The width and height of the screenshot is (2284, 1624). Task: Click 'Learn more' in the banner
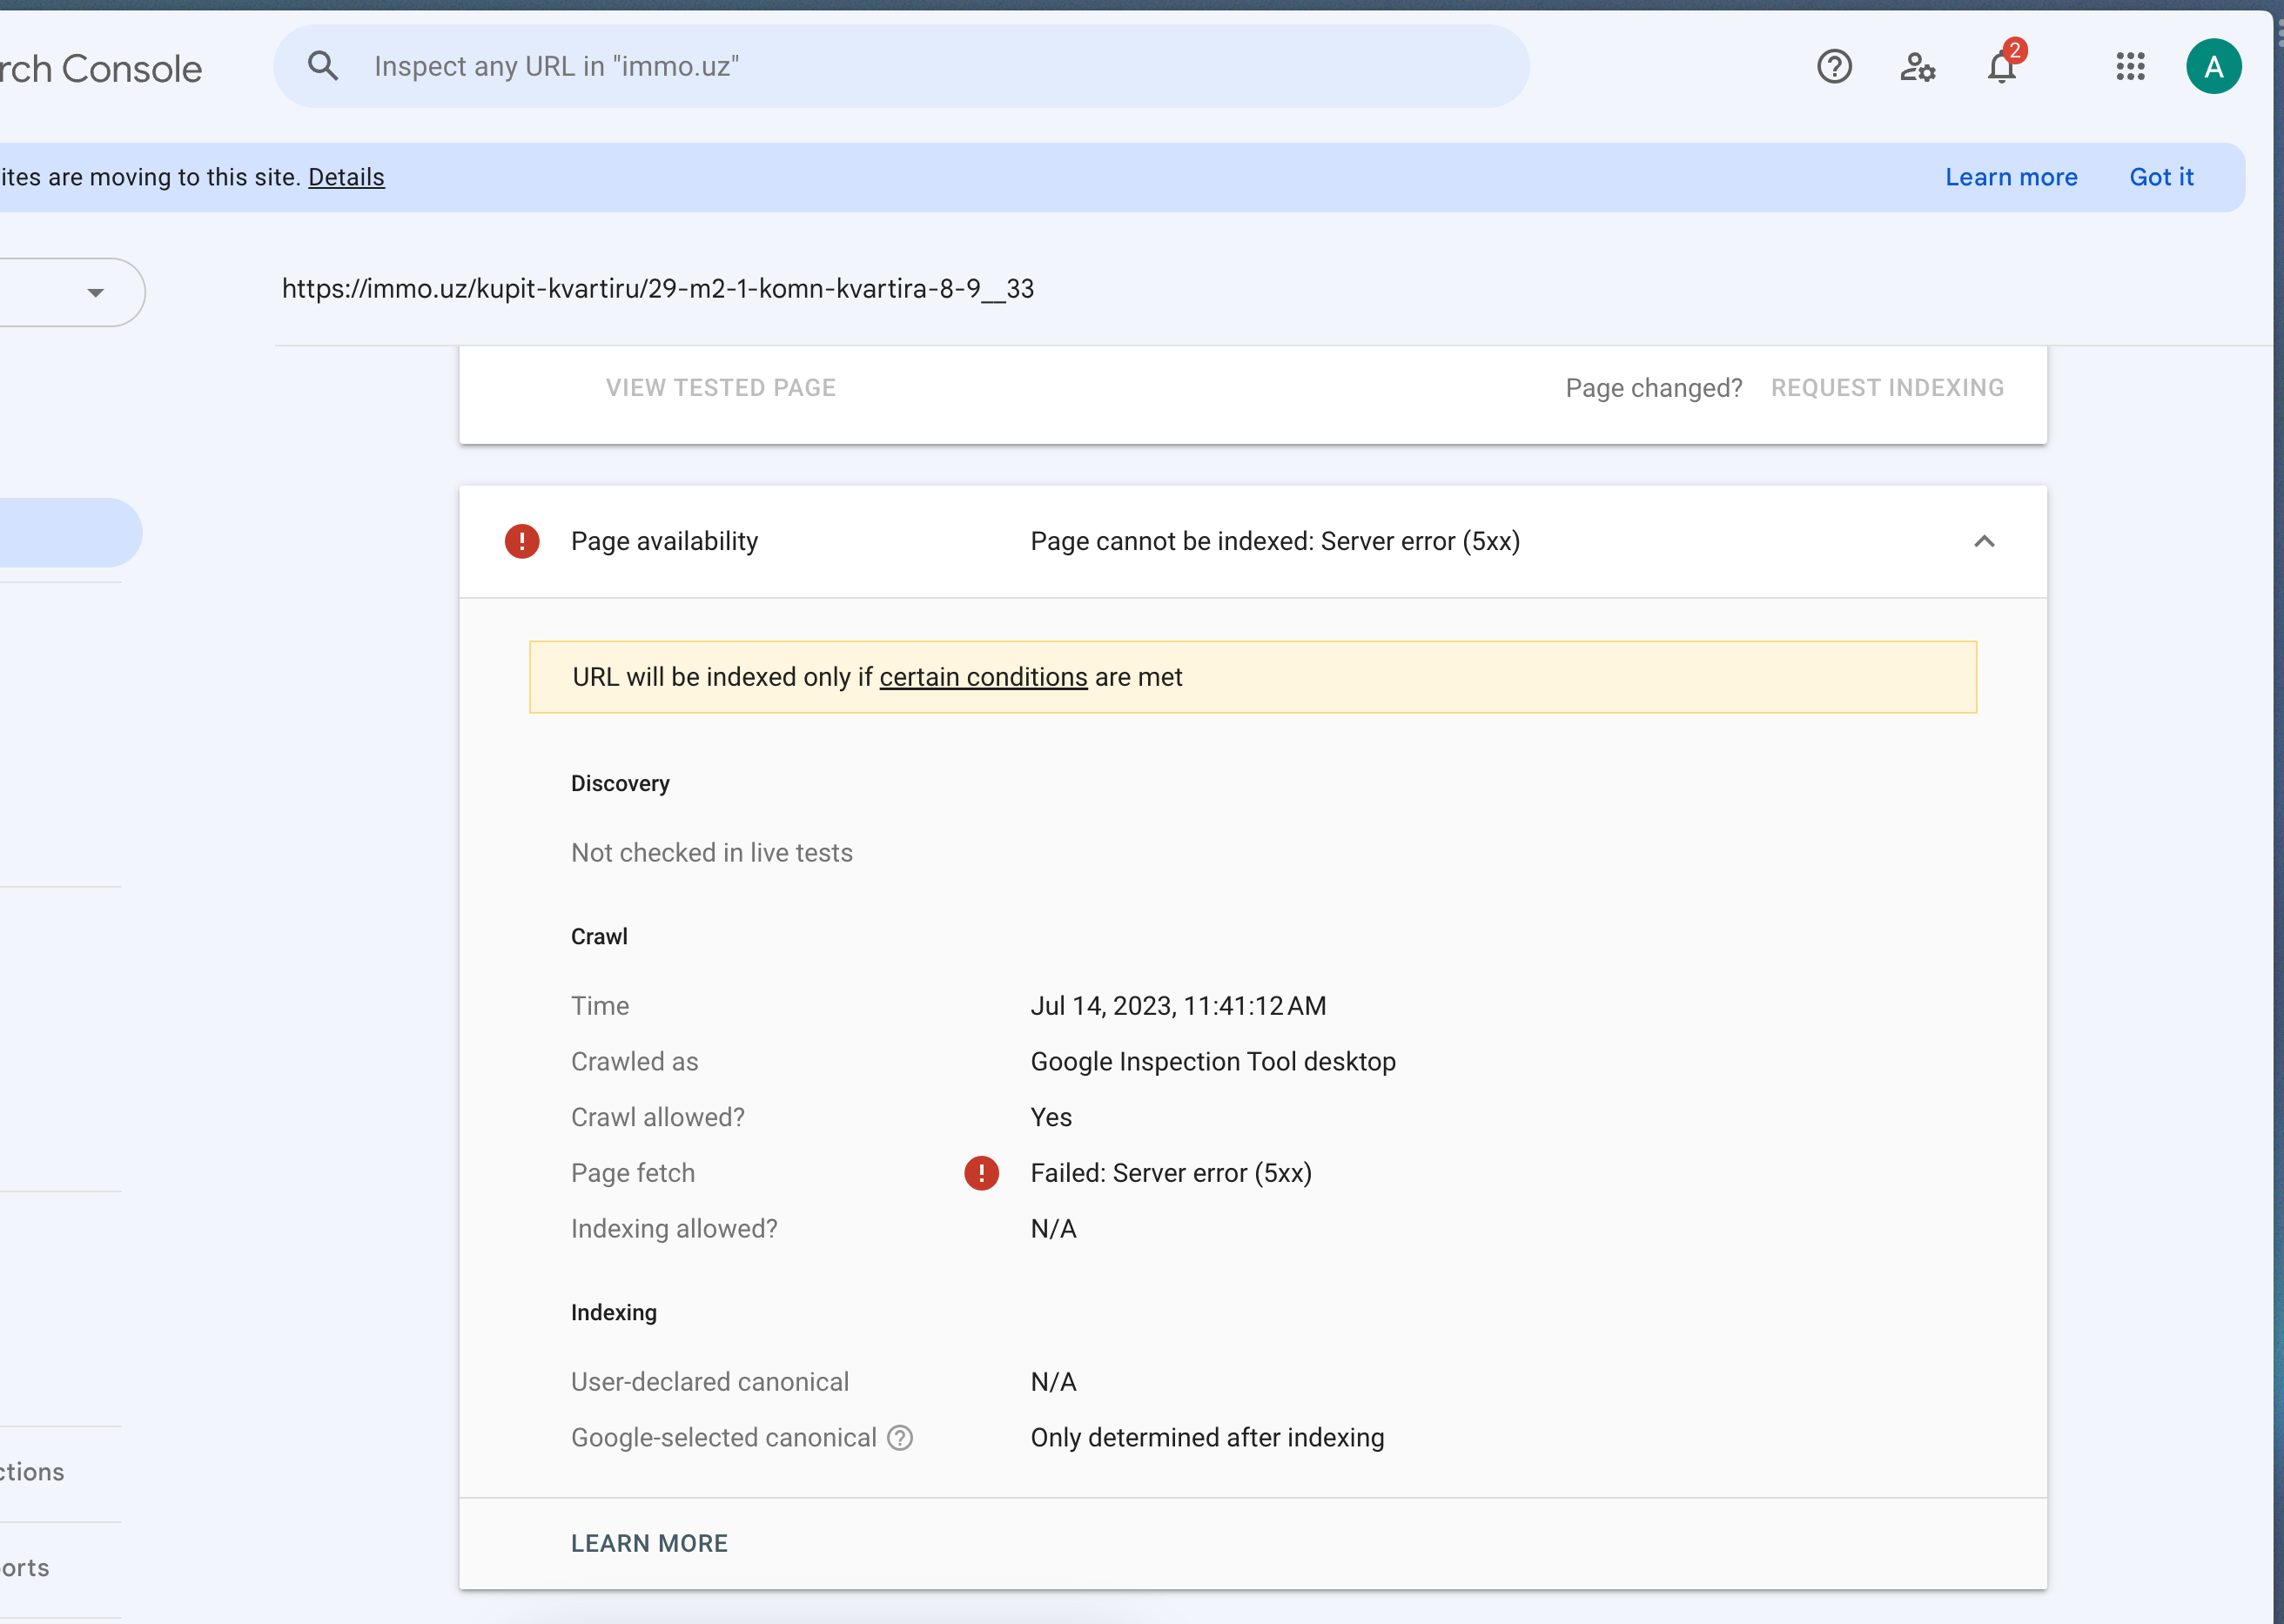click(2011, 177)
